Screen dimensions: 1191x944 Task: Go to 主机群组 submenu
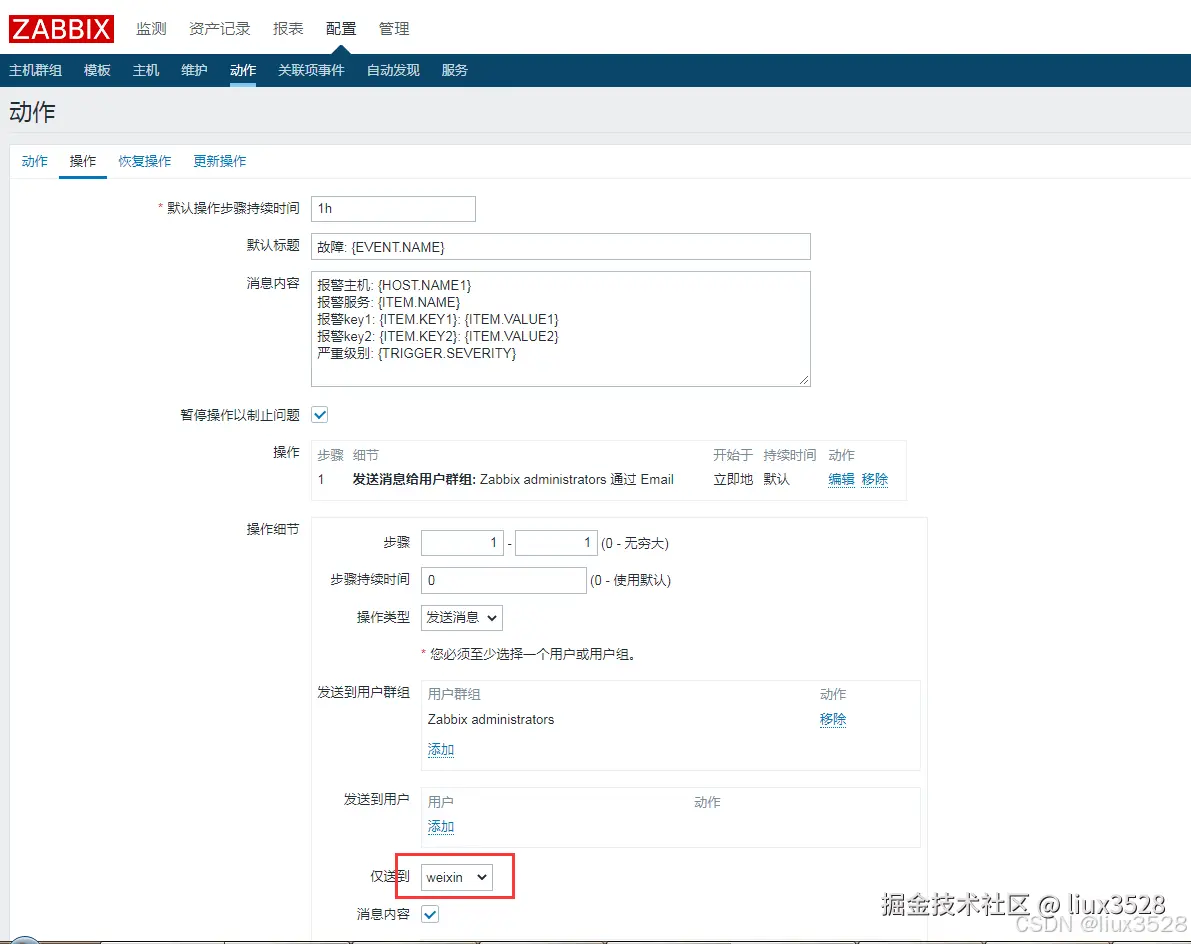pyautogui.click(x=36, y=70)
